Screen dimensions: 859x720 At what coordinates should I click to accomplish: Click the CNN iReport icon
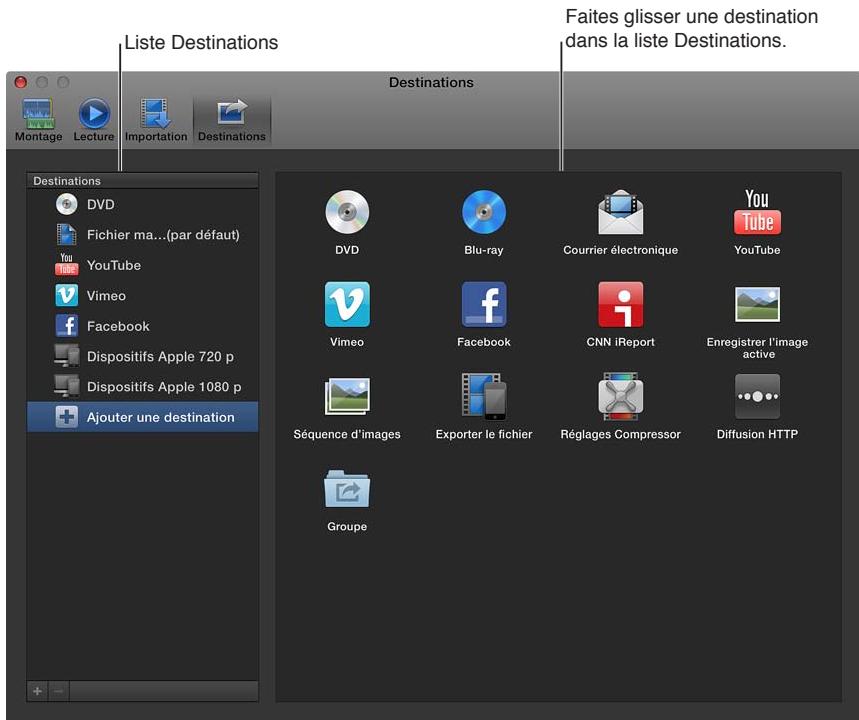pos(620,304)
